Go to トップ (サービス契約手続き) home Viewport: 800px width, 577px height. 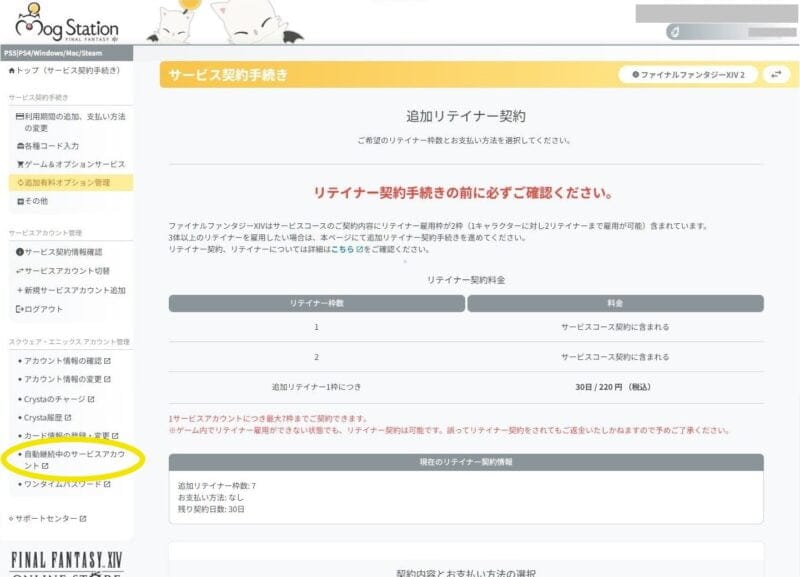pyautogui.click(x=65, y=70)
